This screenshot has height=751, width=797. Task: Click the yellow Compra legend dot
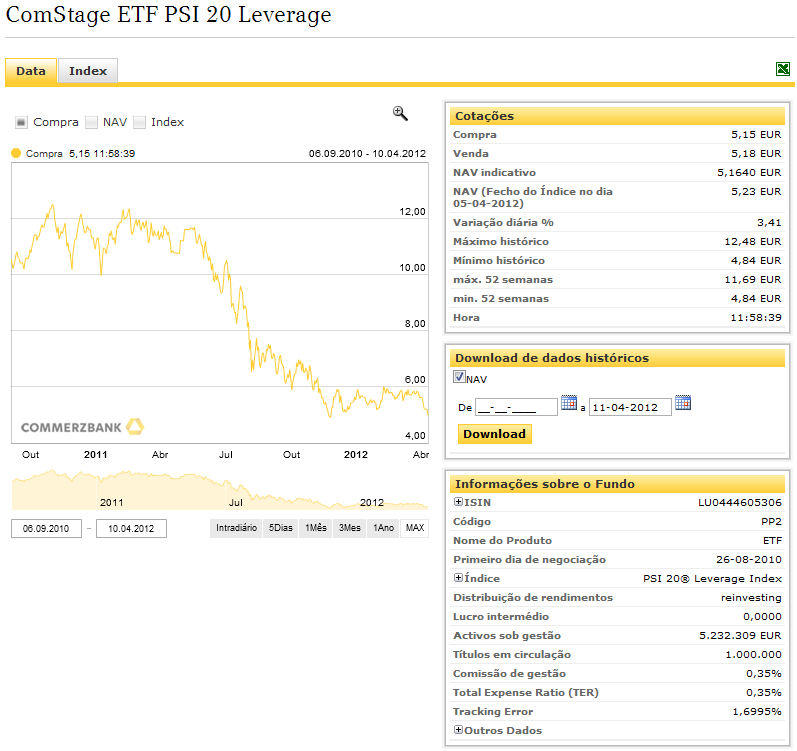coord(16,153)
